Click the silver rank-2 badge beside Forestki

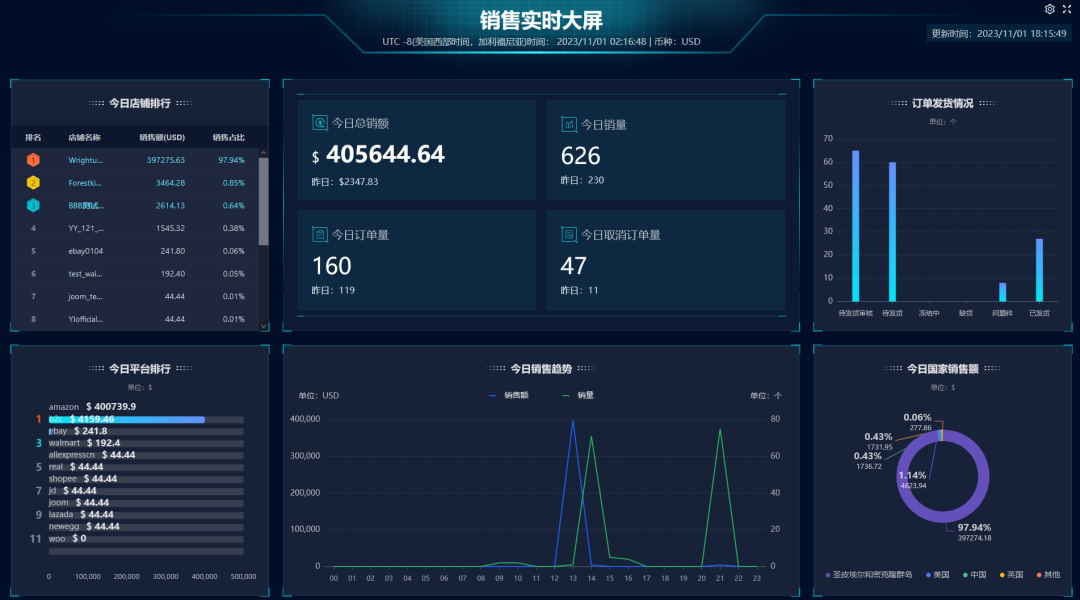tap(32, 182)
